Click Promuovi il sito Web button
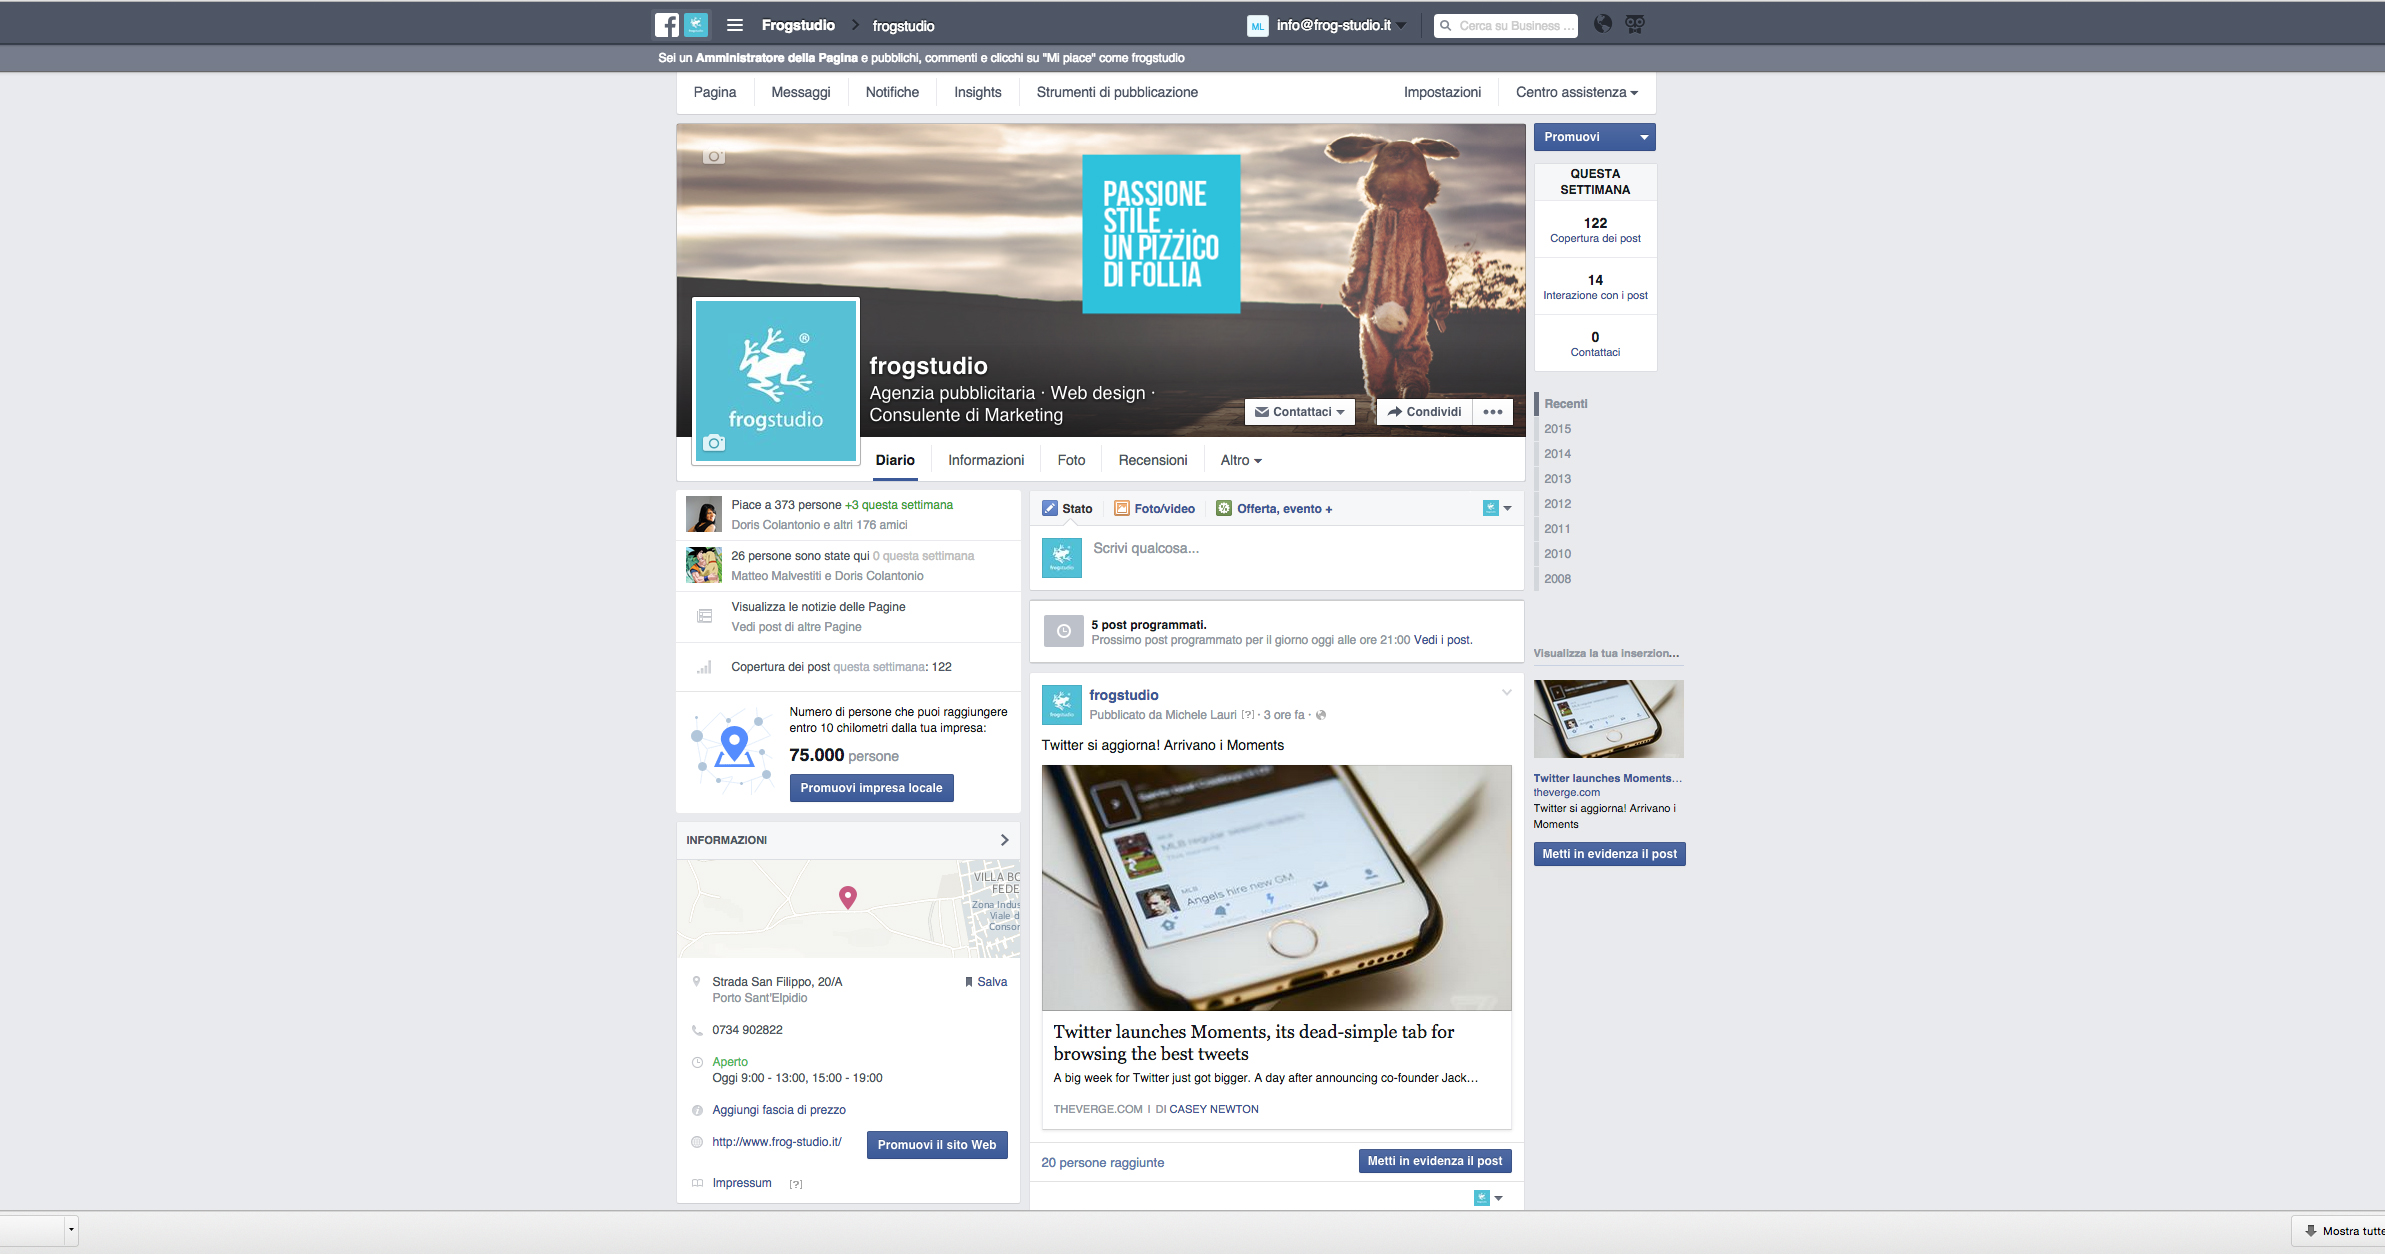The image size is (2385, 1254). pos(937,1145)
